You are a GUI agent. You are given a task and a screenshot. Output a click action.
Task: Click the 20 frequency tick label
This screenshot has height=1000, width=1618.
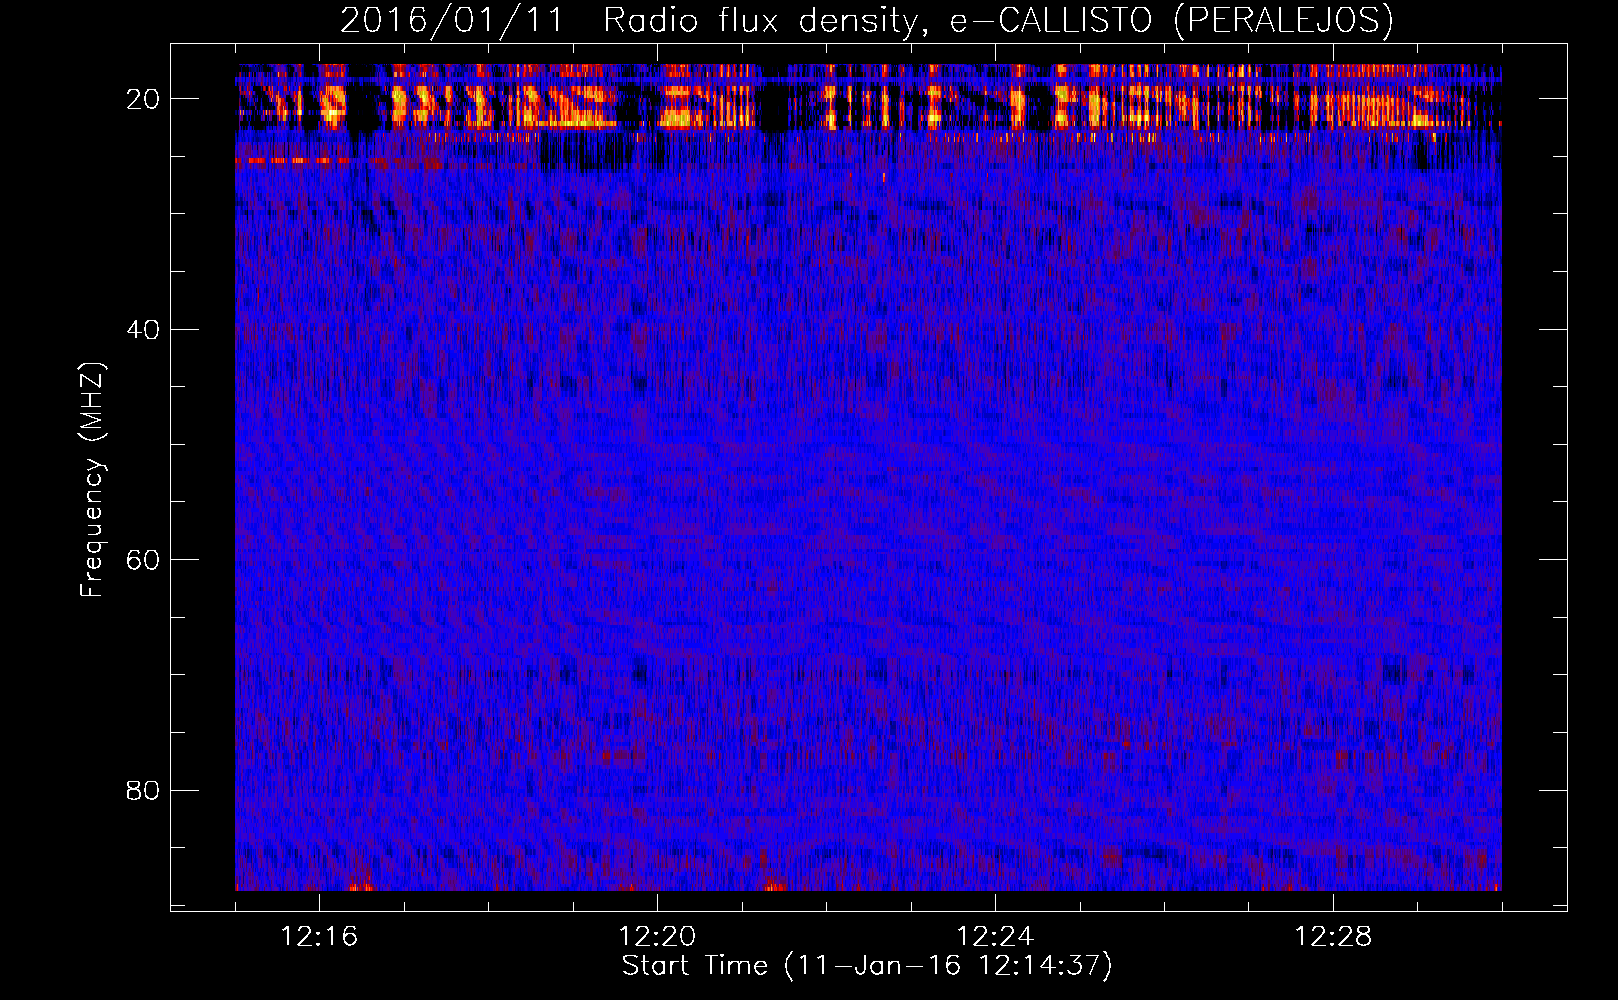144,99
